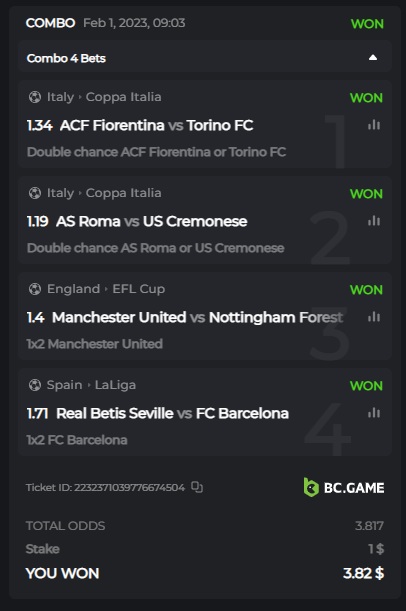The image size is (406, 611).
Task: Open stats icon for Fiorentina vs Torino
Action: click(x=374, y=125)
